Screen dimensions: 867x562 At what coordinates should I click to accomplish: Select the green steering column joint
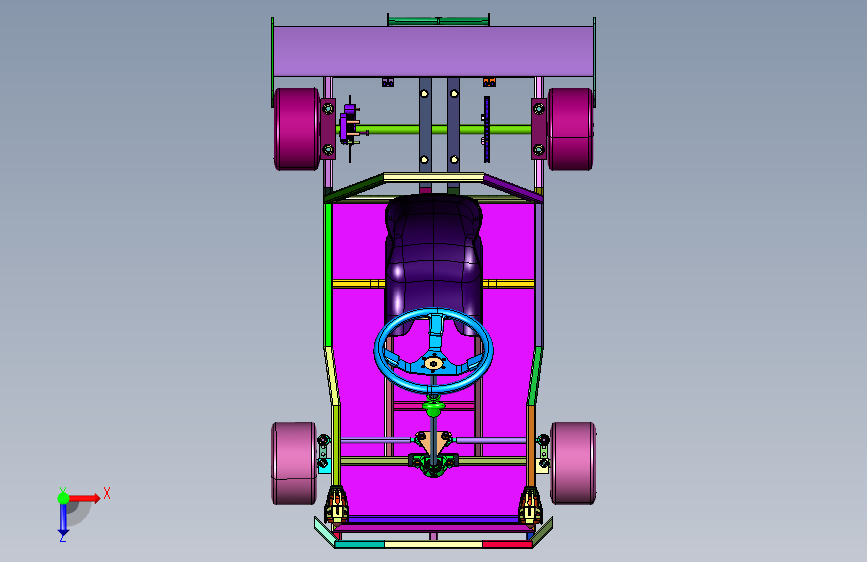[434, 407]
